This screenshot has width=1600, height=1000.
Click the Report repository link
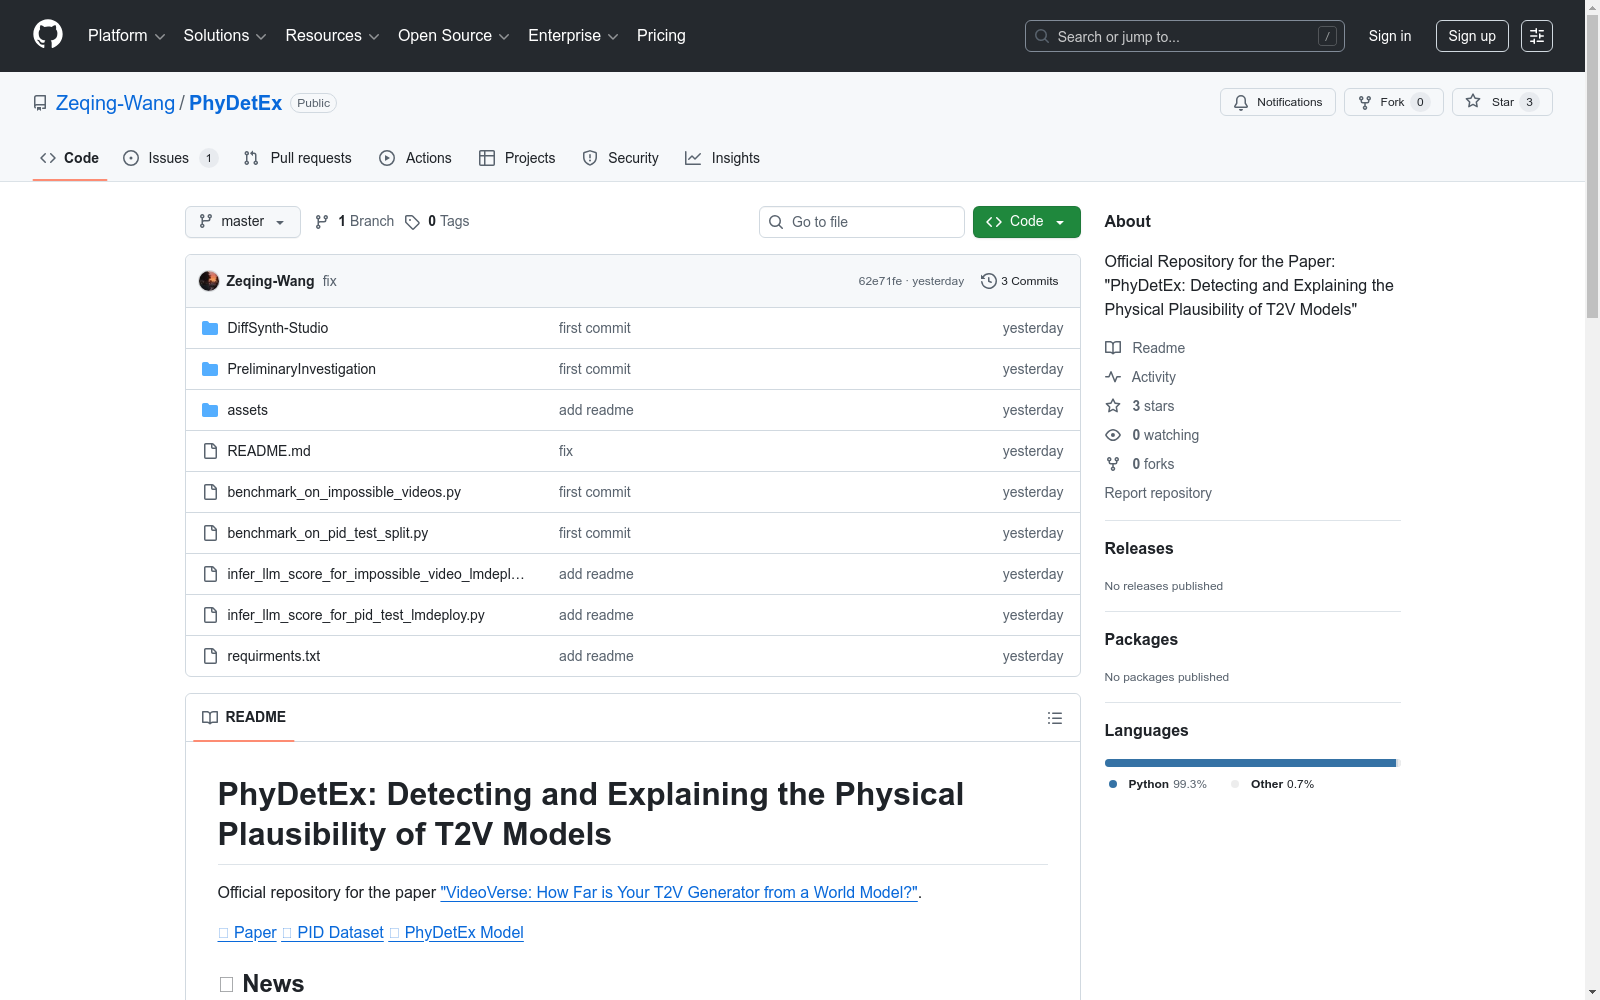click(x=1158, y=493)
